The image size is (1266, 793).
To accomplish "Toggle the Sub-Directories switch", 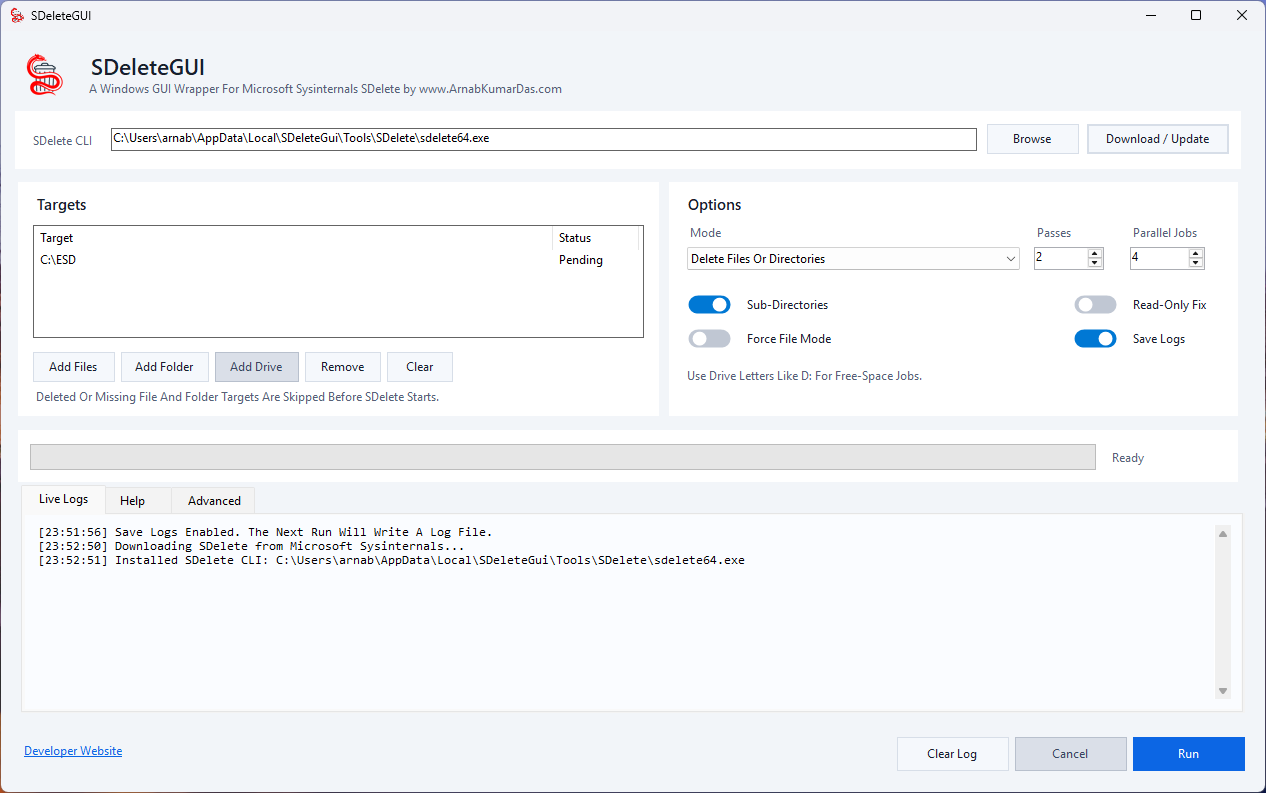I will tap(709, 305).
